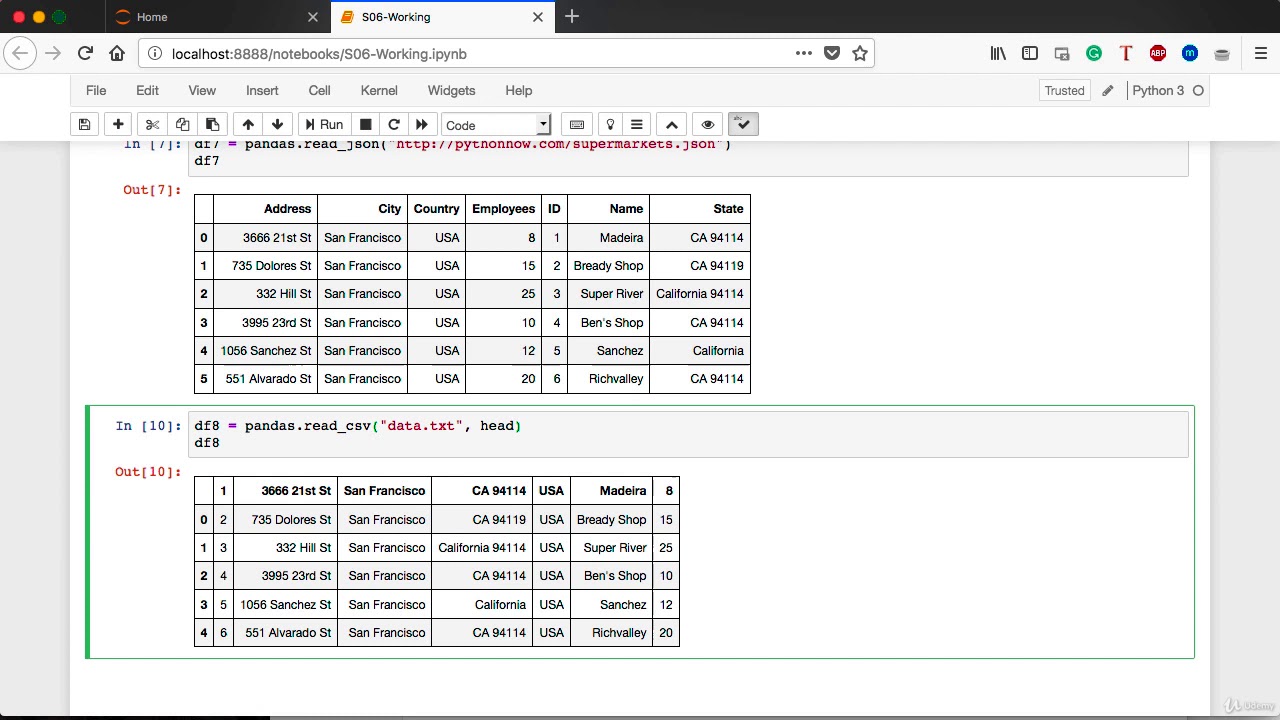Click the pencil edit icon near Trusted
The image size is (1280, 720).
point(1108,91)
